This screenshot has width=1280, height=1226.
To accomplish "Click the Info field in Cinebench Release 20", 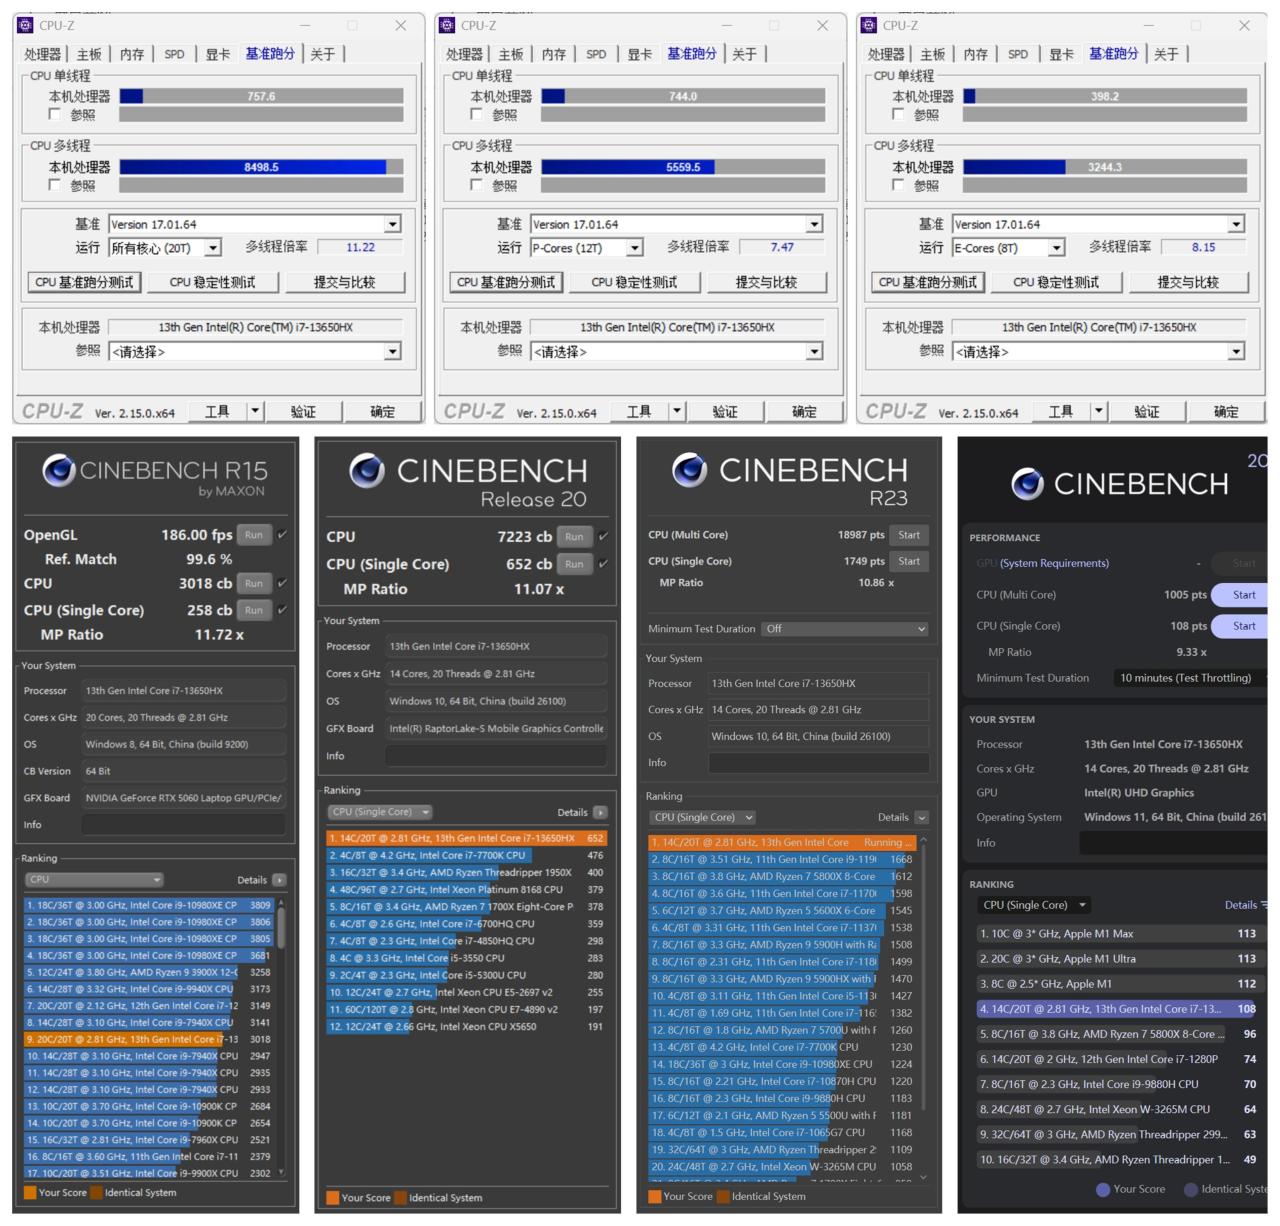I will pos(496,756).
